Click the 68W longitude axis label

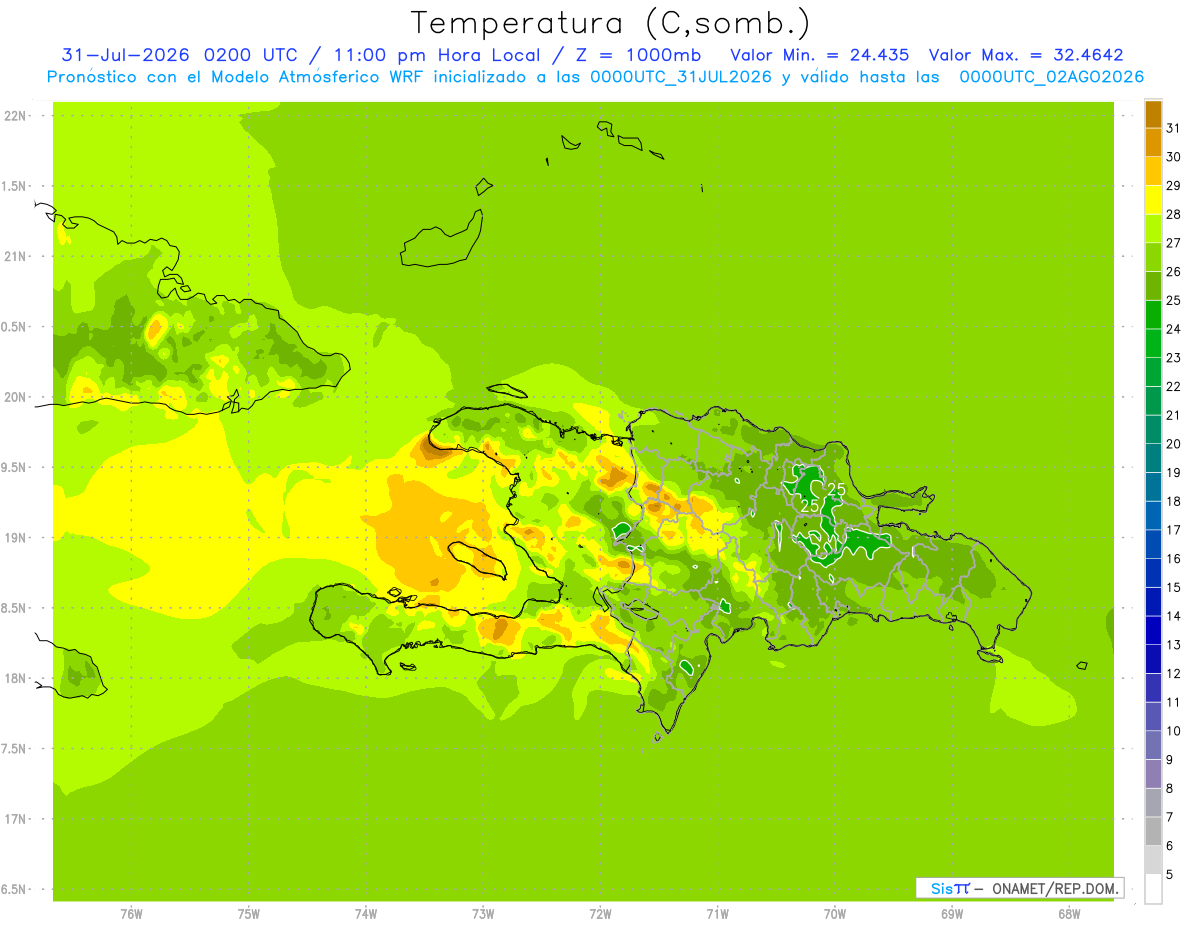(x=1069, y=914)
